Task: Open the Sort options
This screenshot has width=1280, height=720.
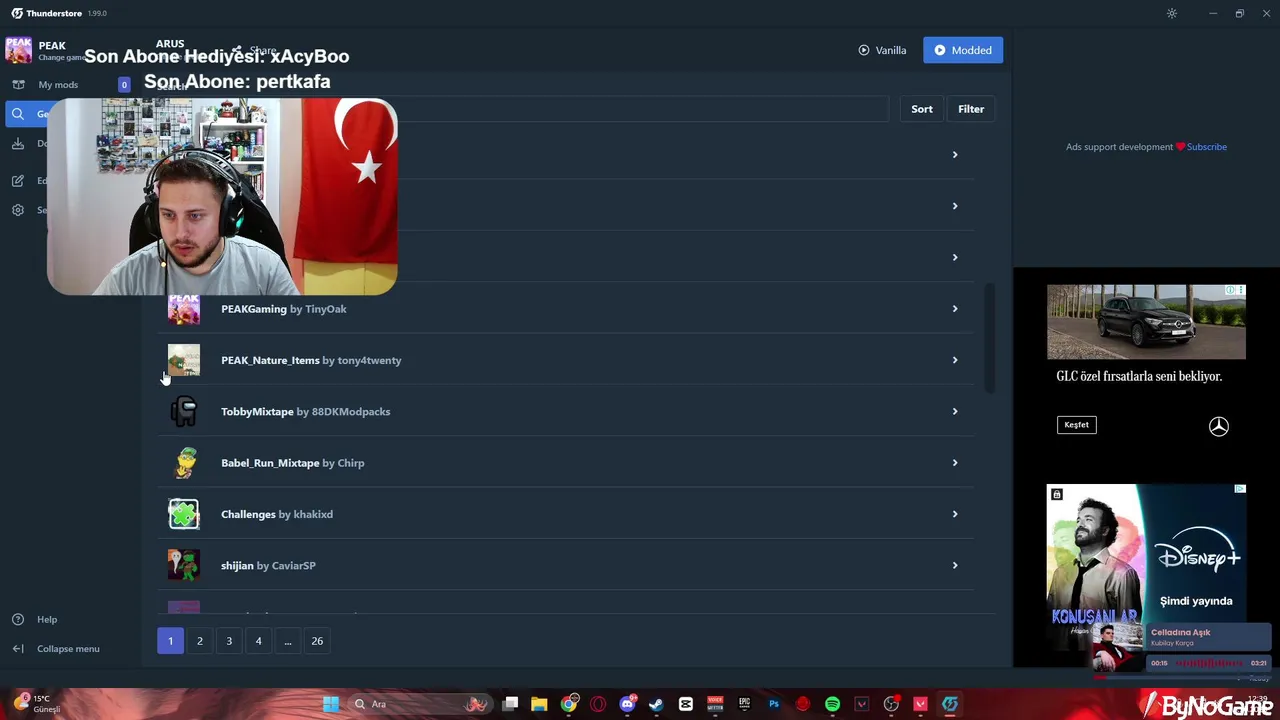Action: [x=922, y=109]
